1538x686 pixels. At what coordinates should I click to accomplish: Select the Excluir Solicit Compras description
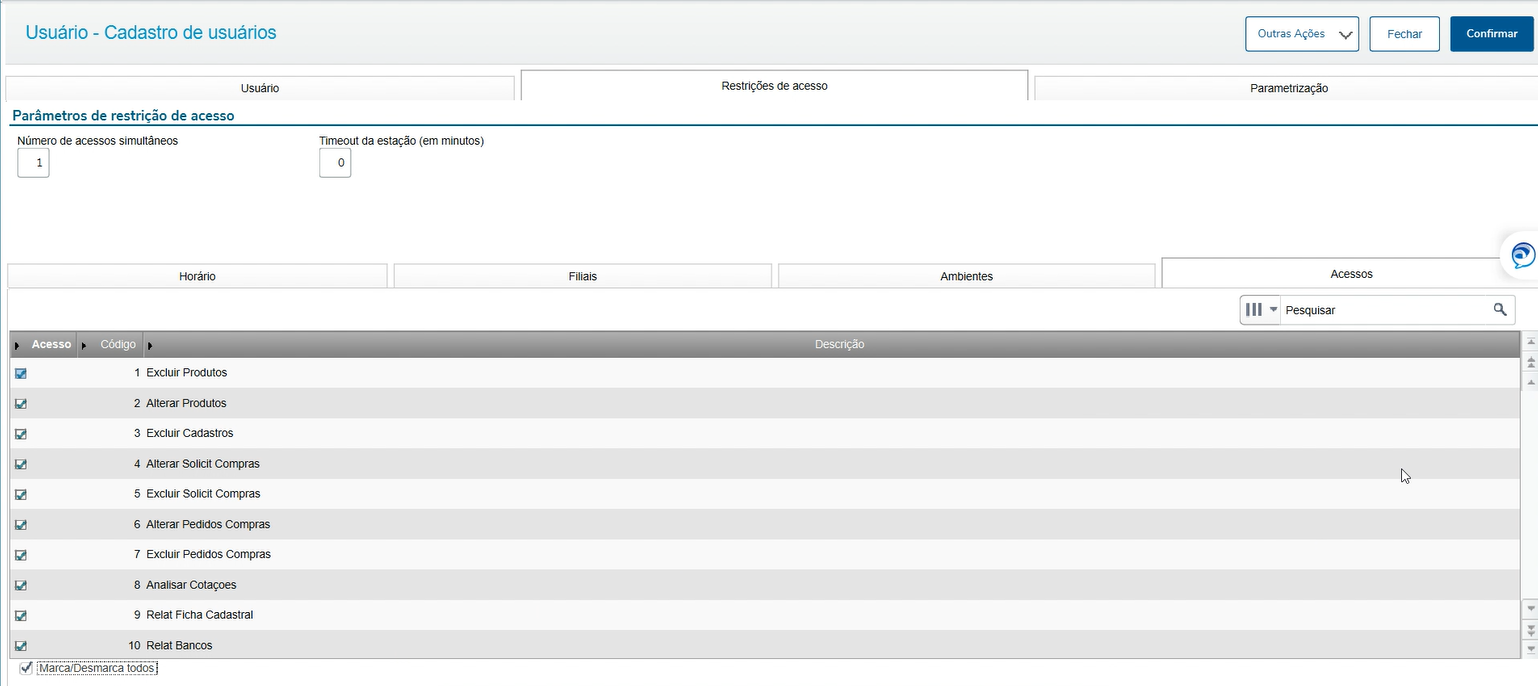[x=203, y=494]
